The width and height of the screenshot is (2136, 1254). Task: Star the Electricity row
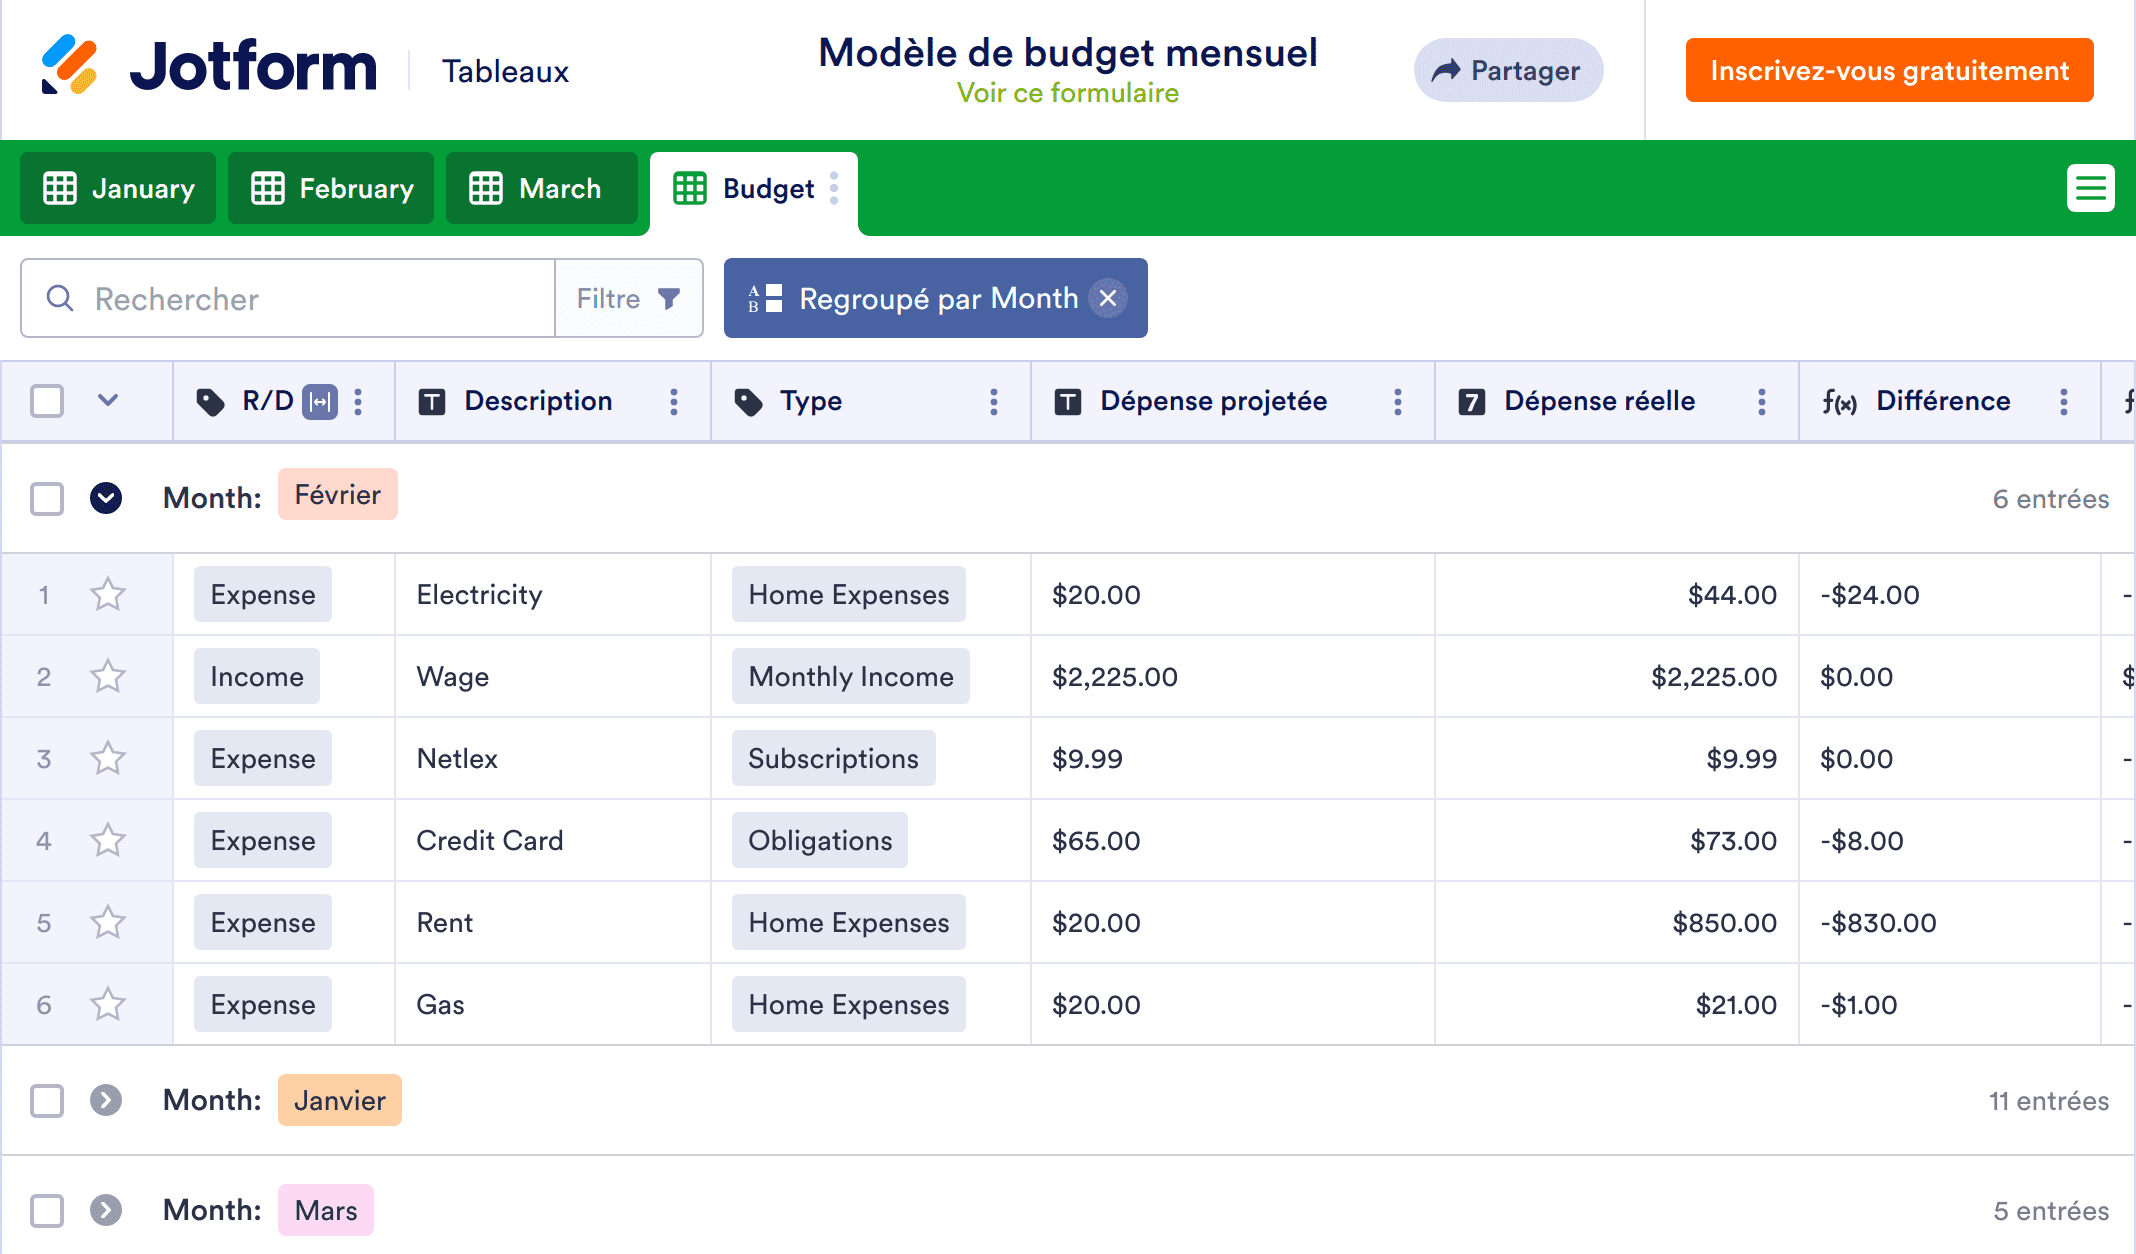[108, 595]
